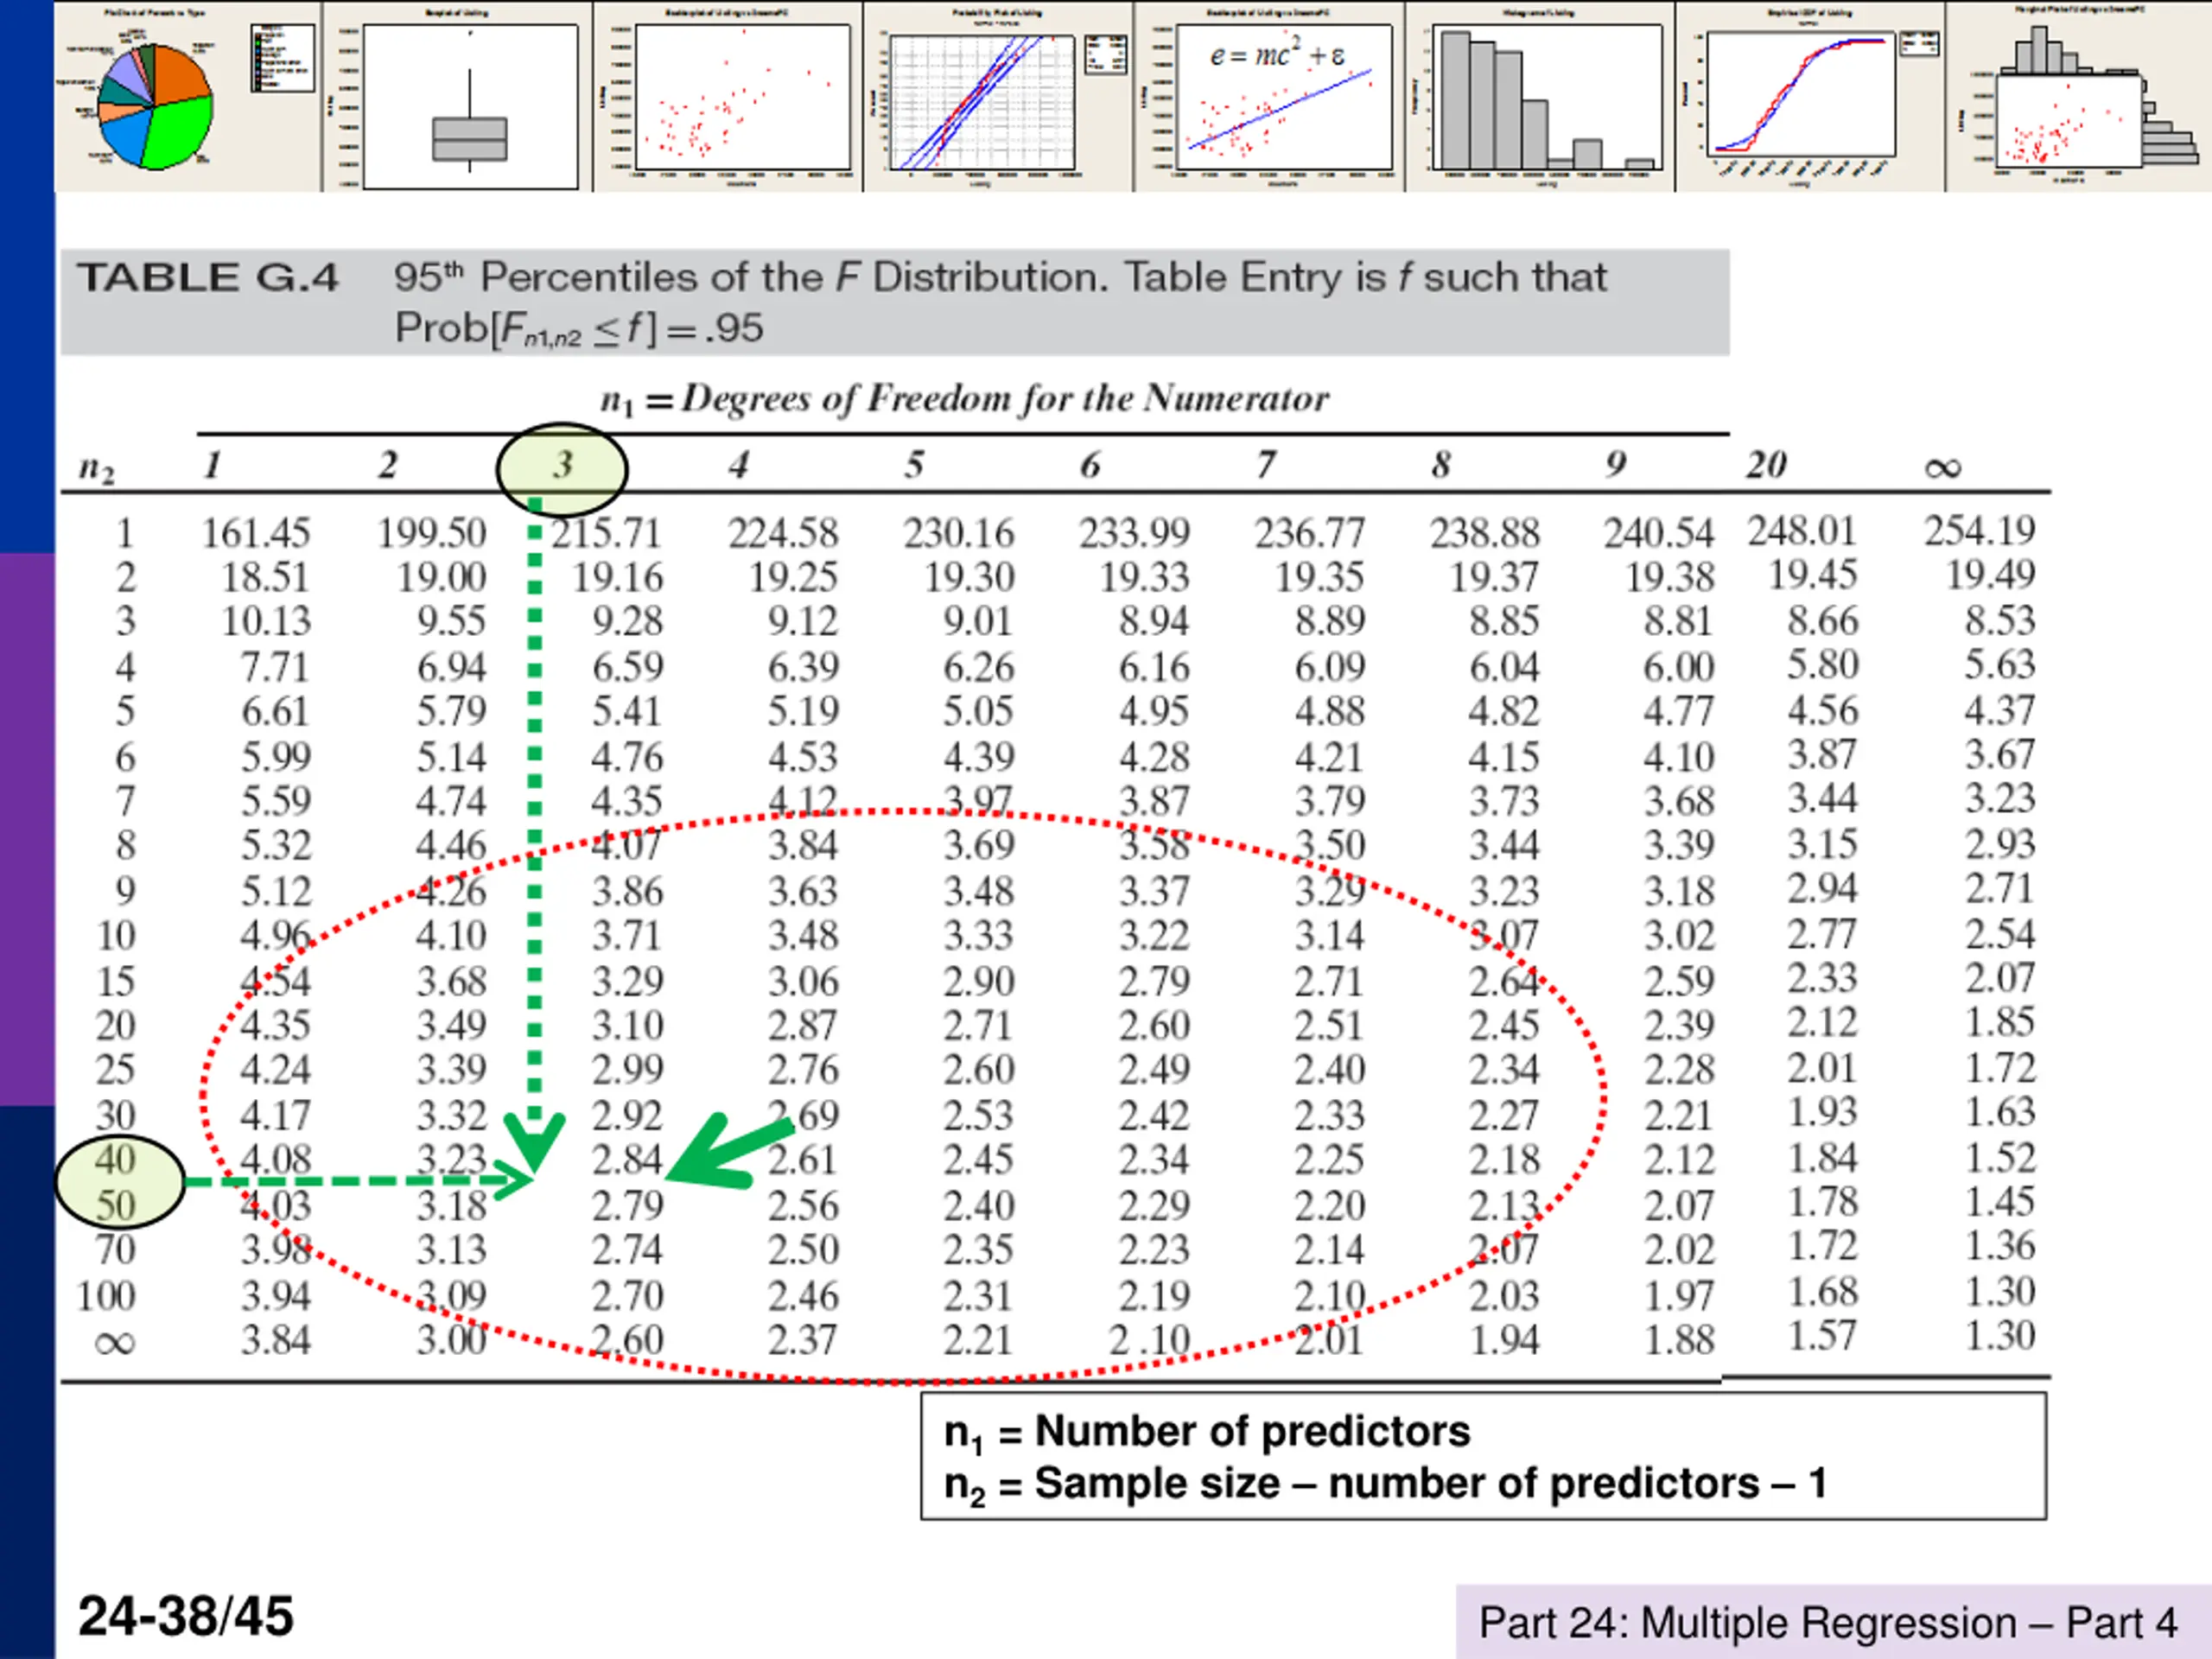This screenshot has height=1659, width=2212.
Task: Click the infinity column header
Action: [1942, 468]
